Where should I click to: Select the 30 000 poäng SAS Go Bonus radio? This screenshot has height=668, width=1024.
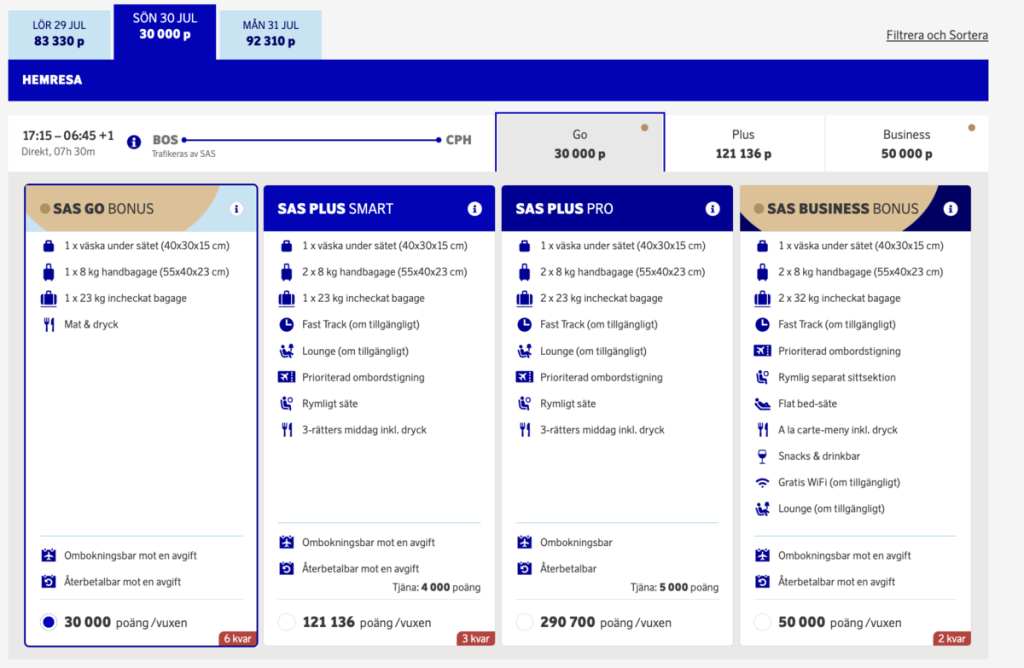49,622
